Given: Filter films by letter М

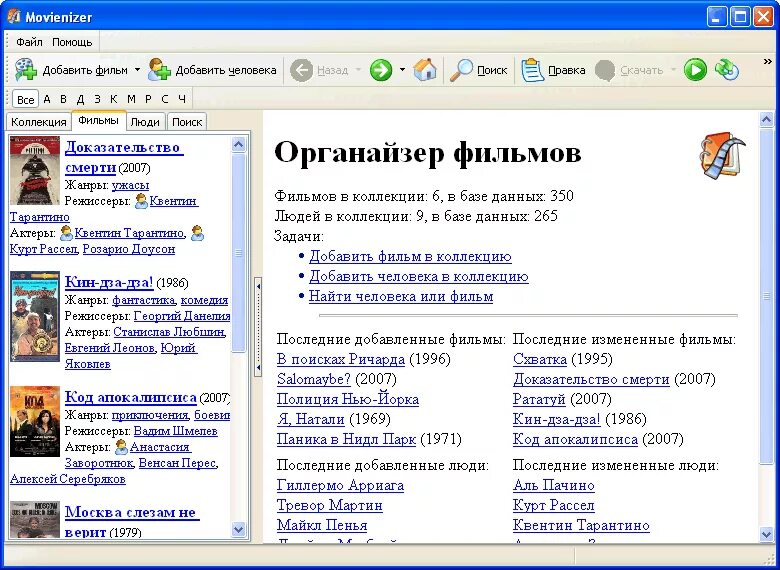Looking at the screenshot, I should coord(131,99).
